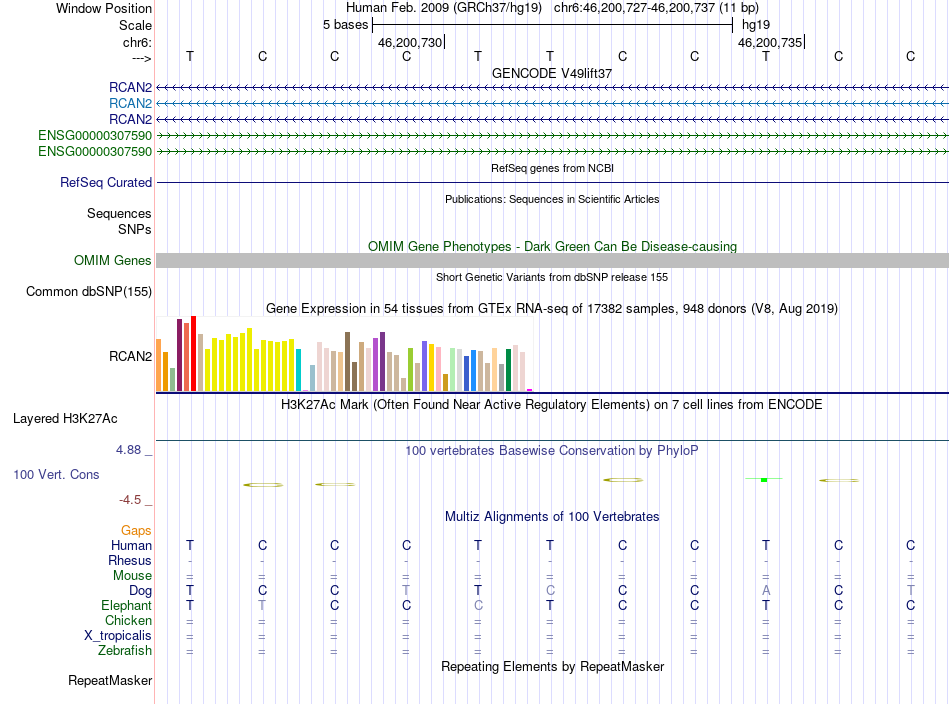Open the OMIM Gene Phenotypes track title
950x704 pixels.
[552, 247]
